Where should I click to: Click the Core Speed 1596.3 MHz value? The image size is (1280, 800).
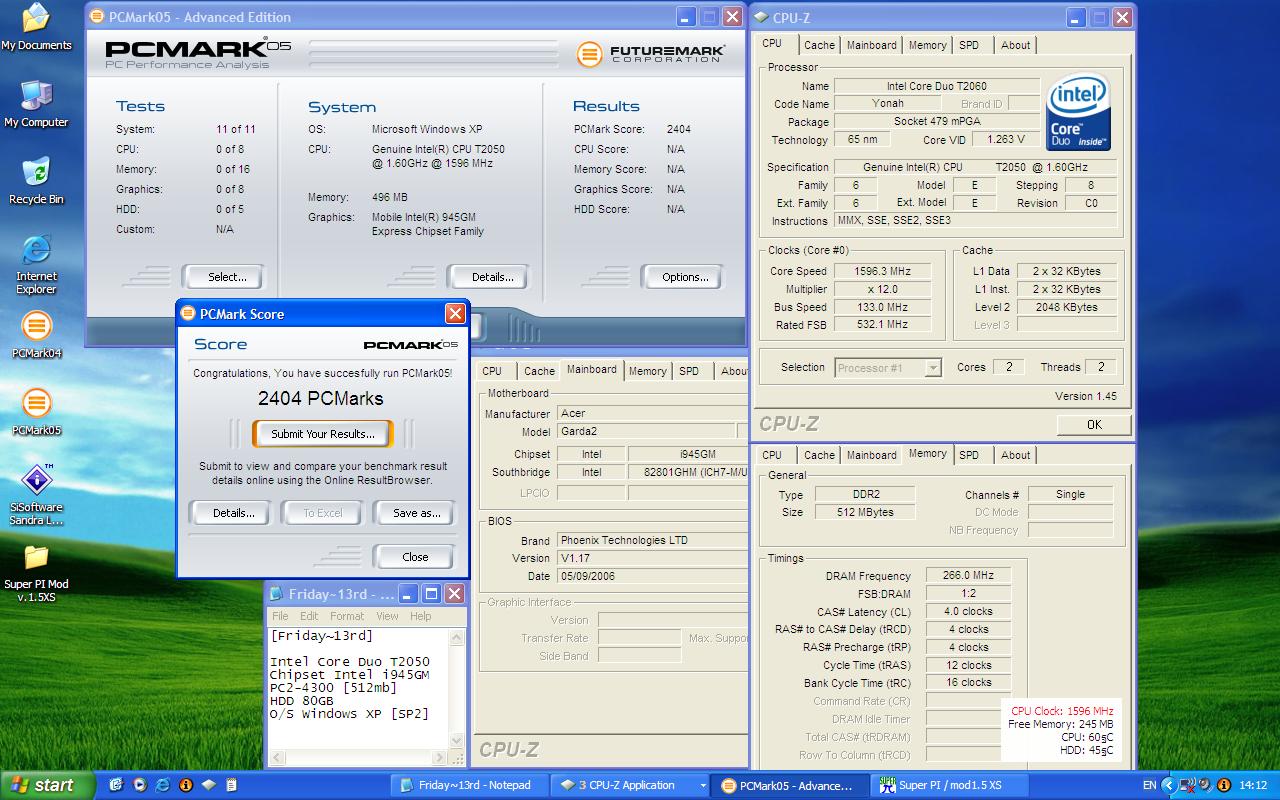coord(882,271)
